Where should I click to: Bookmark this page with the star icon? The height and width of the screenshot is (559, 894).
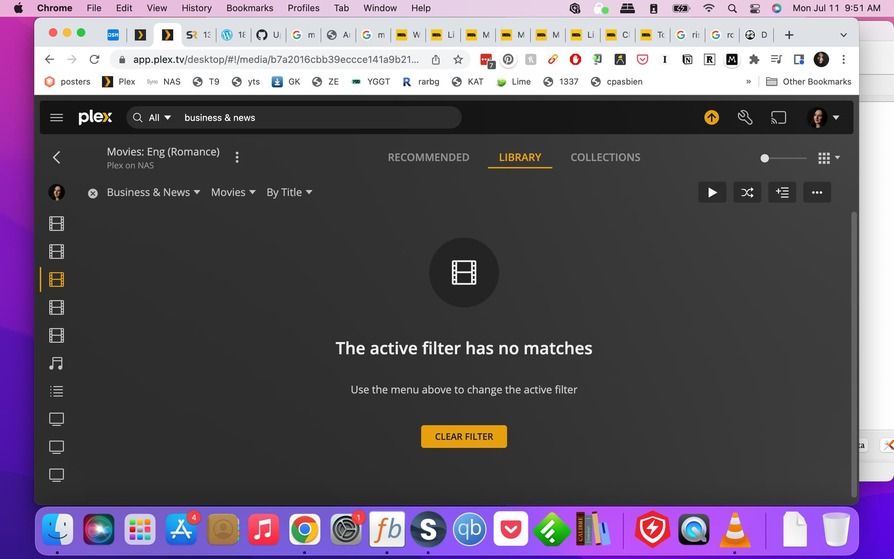pyautogui.click(x=457, y=59)
